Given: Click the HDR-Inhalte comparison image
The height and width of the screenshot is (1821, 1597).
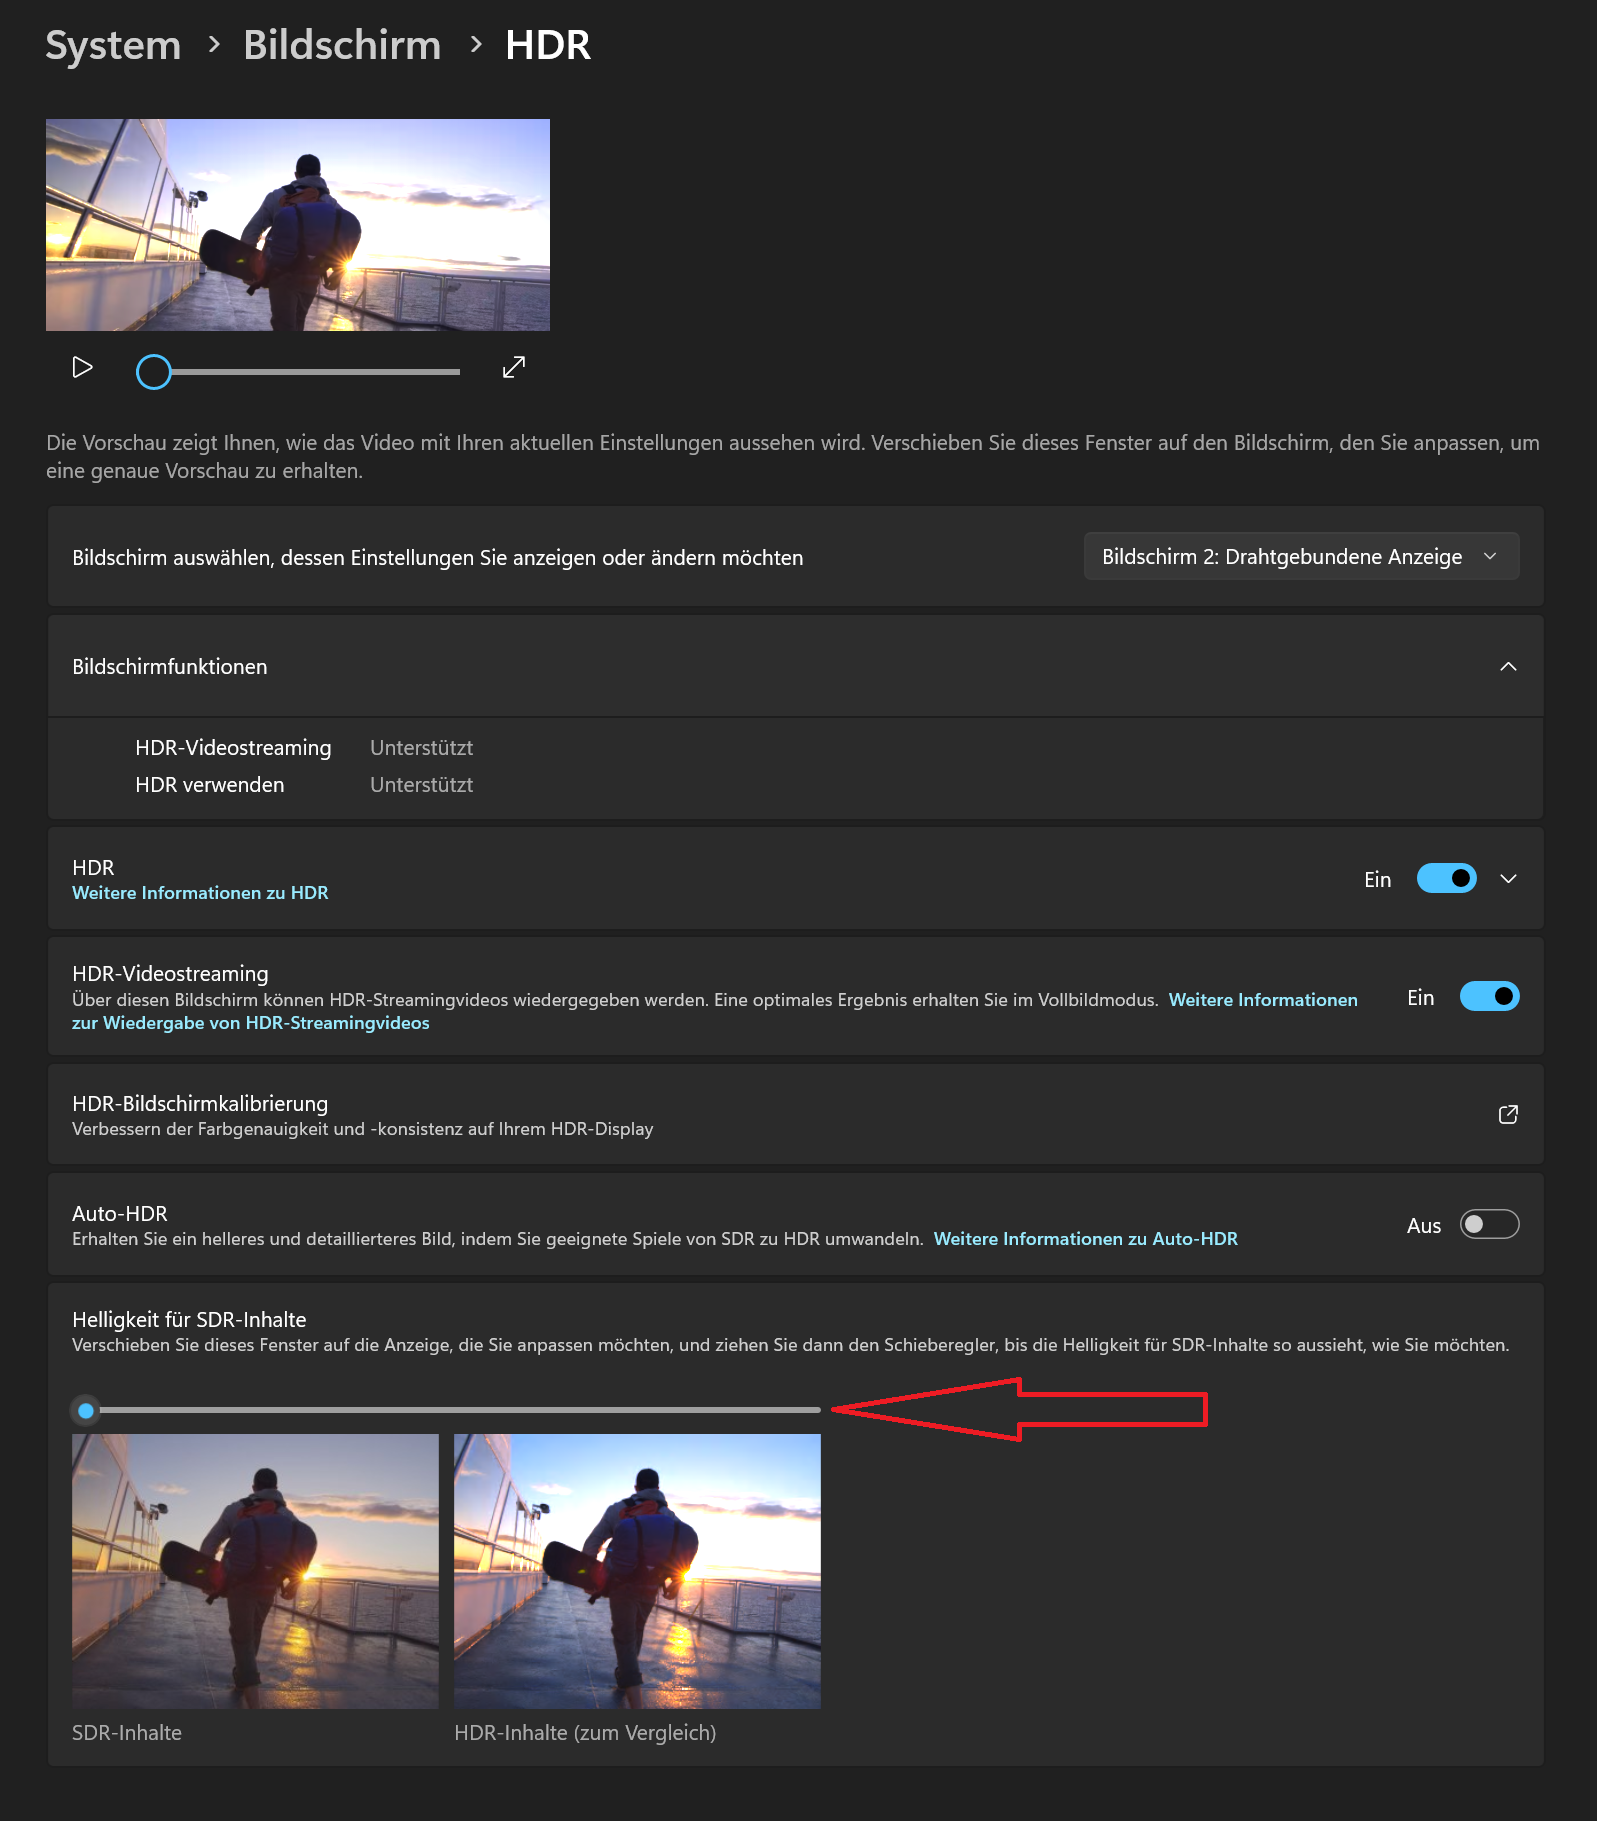Looking at the screenshot, I should click(637, 1571).
